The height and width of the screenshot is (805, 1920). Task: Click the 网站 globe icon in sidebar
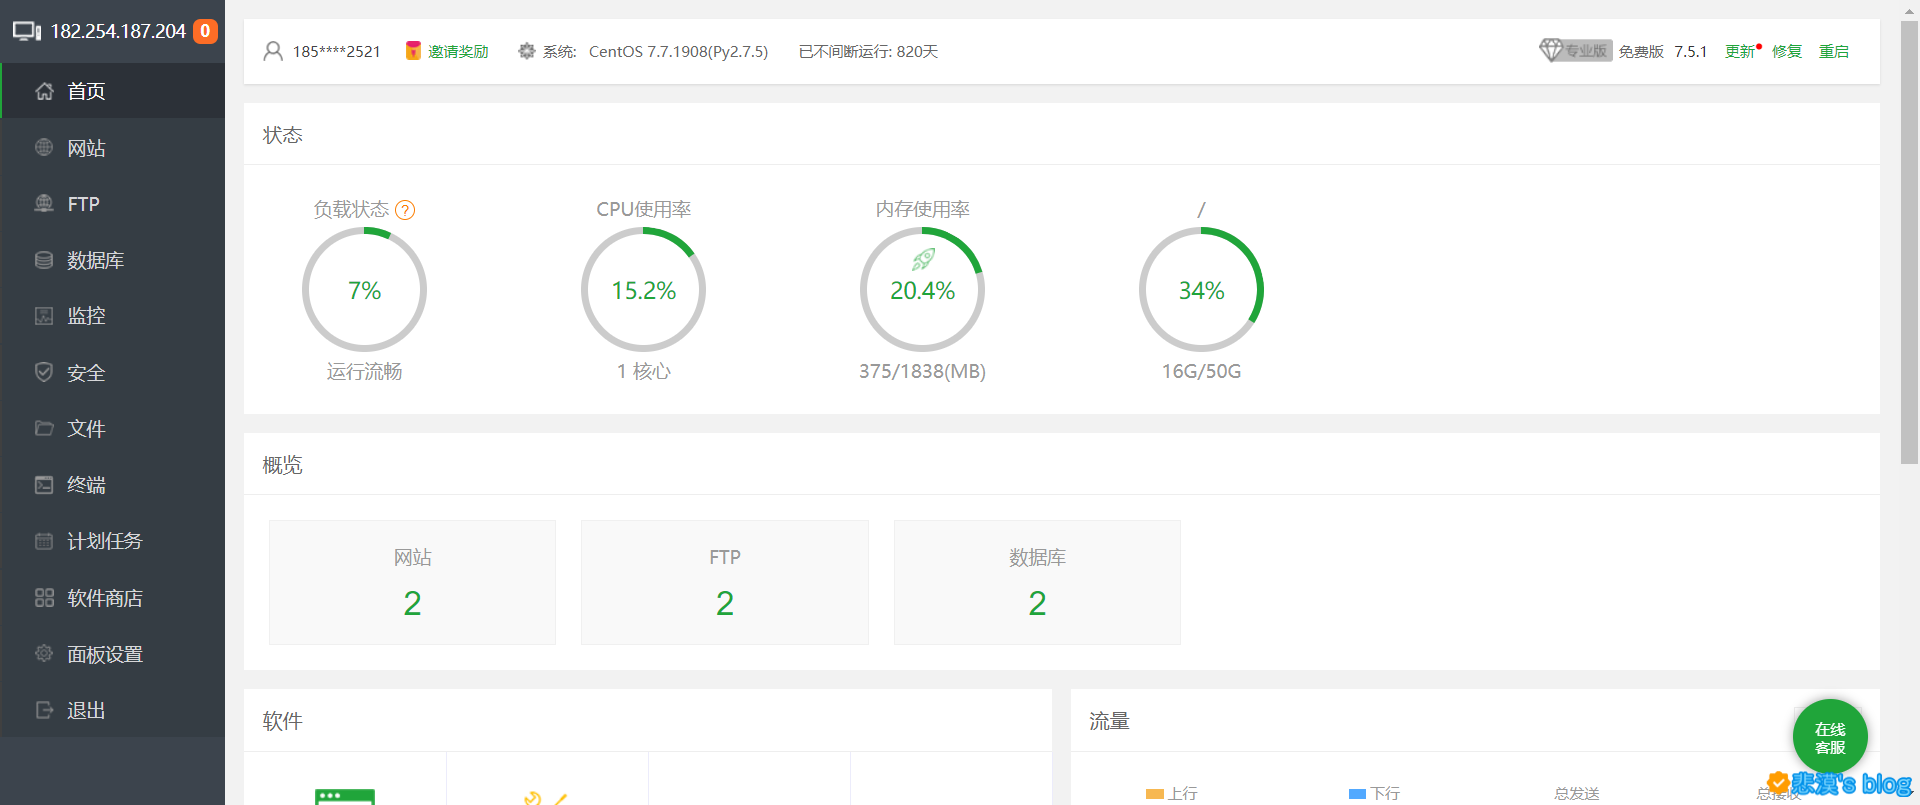[x=44, y=147]
